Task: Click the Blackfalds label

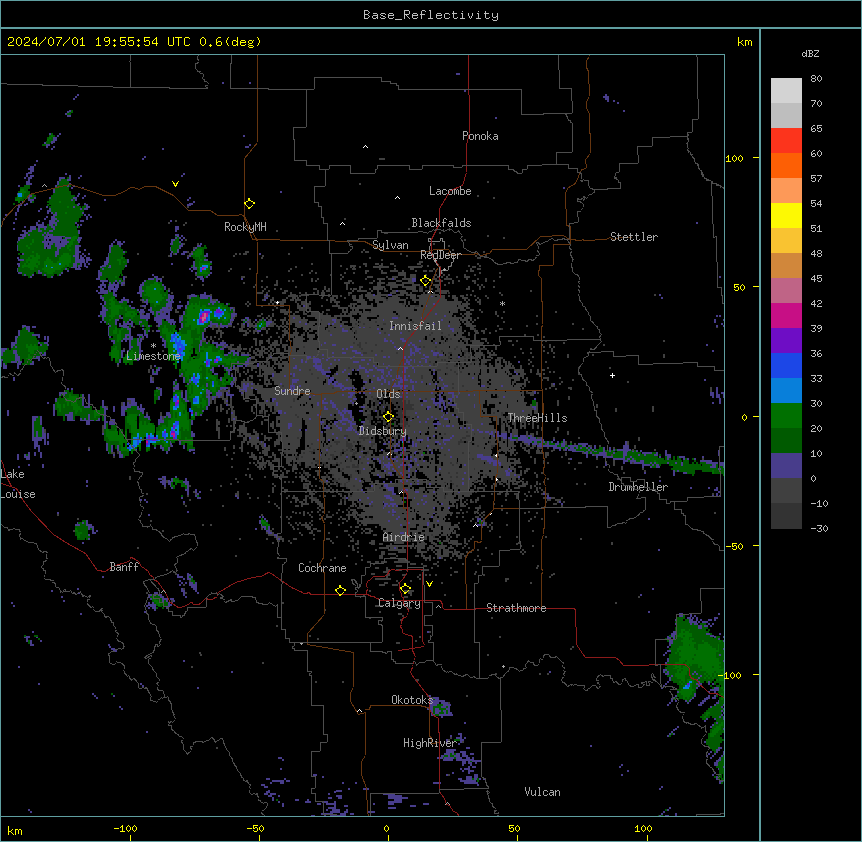Action: click(441, 223)
